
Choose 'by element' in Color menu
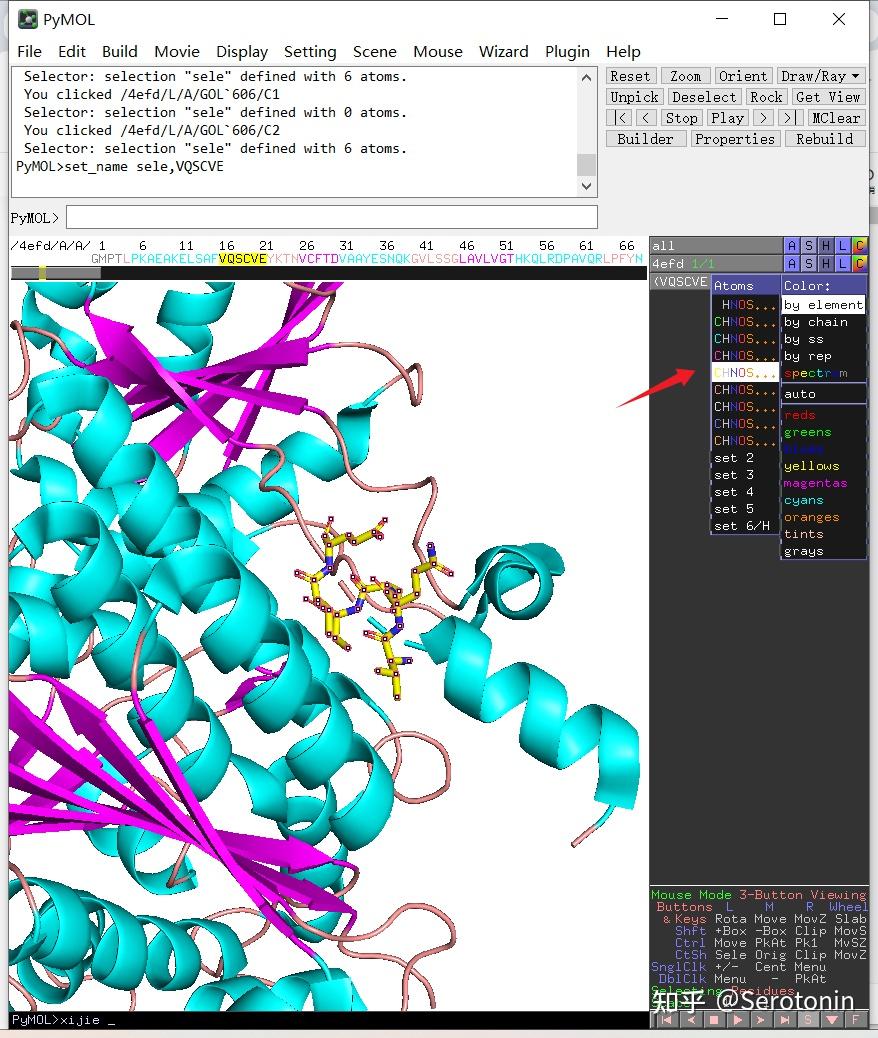click(x=823, y=305)
